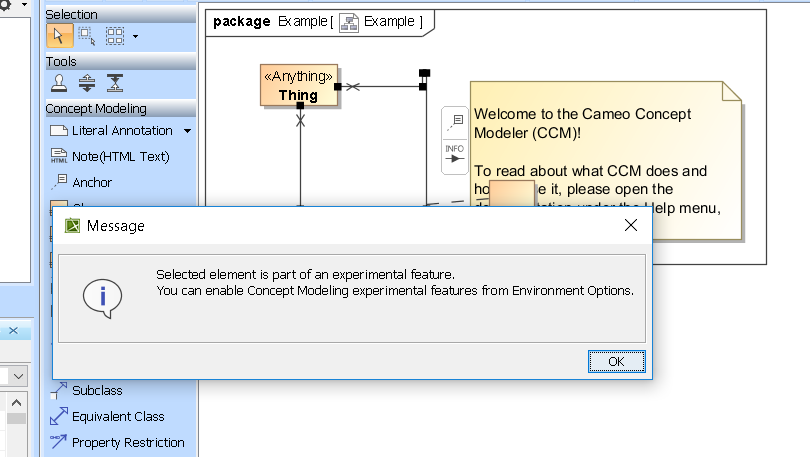This screenshot has height=457, width=810.
Task: Select the Note(HTML Text) tool
Action: coord(110,157)
